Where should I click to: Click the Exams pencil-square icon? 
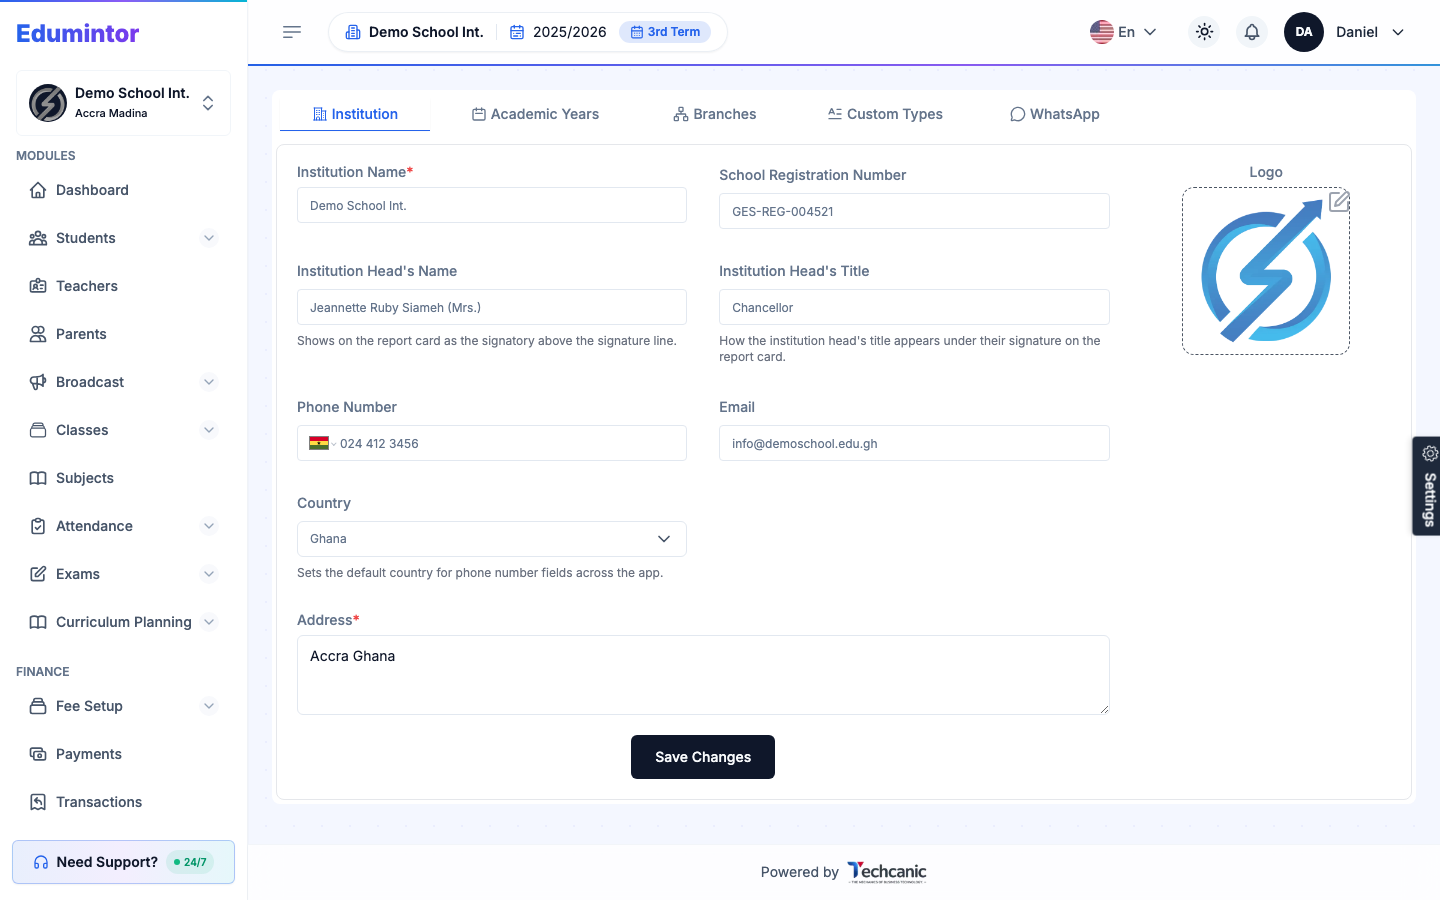click(x=38, y=574)
